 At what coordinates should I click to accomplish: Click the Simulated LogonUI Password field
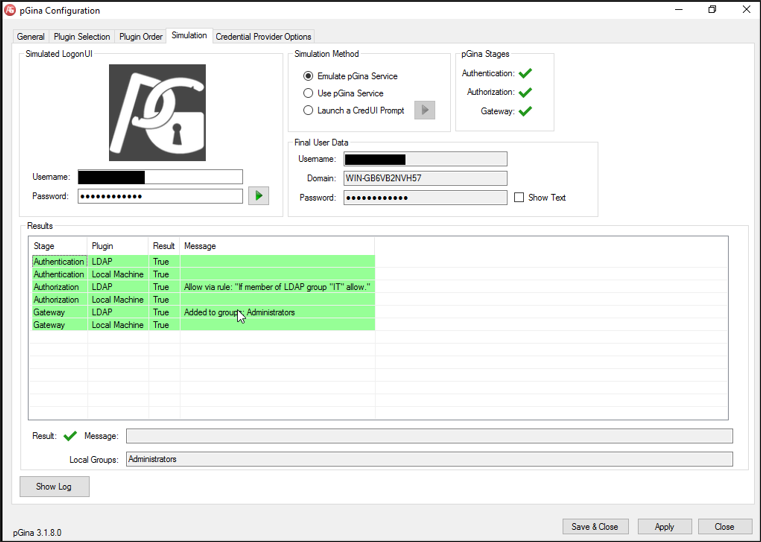tap(160, 196)
